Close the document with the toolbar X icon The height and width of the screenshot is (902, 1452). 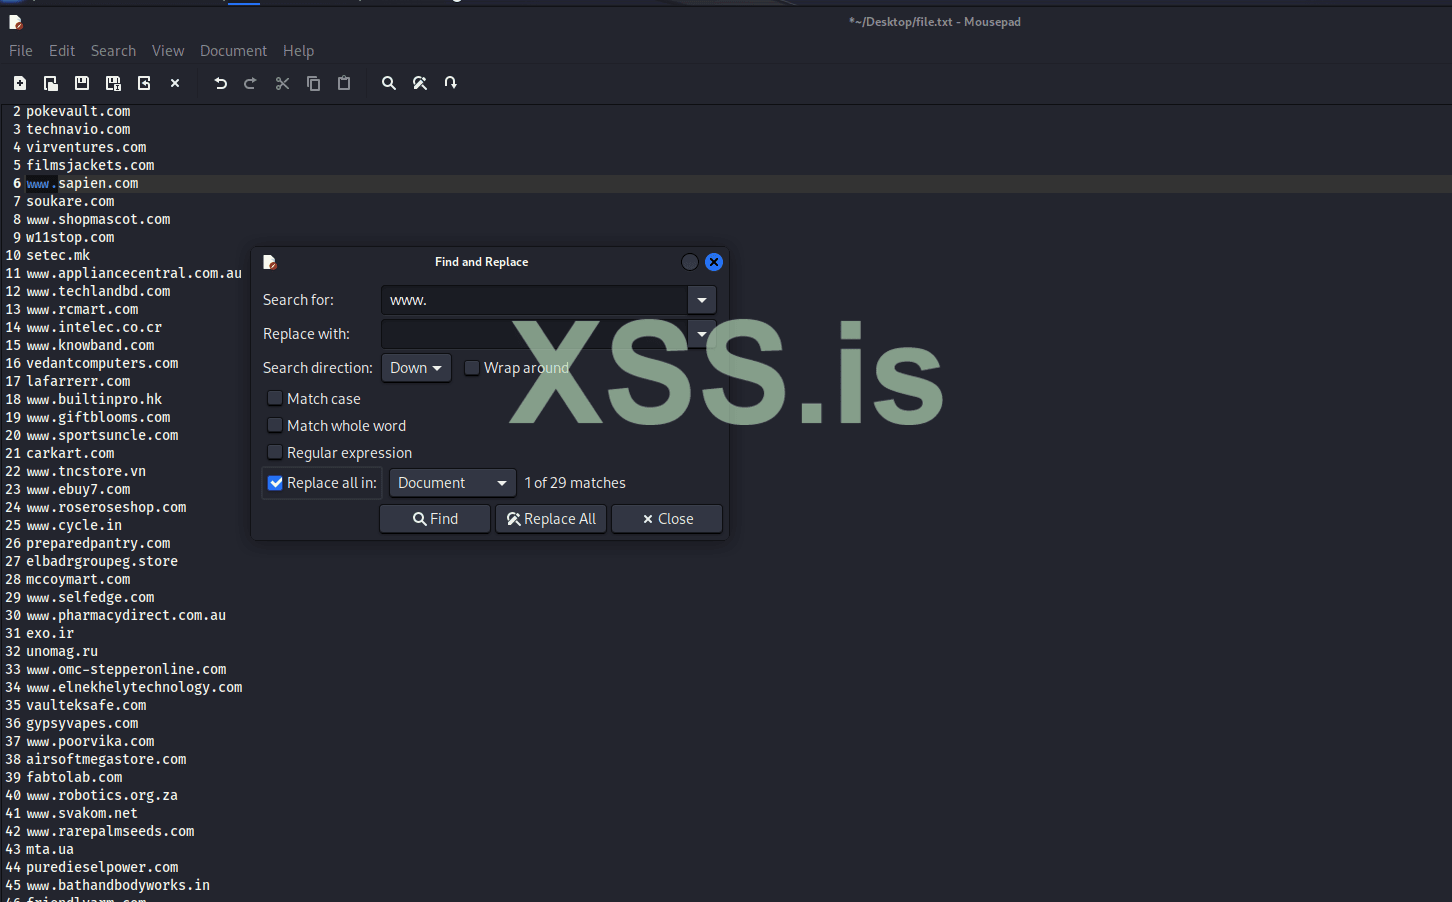pyautogui.click(x=175, y=83)
